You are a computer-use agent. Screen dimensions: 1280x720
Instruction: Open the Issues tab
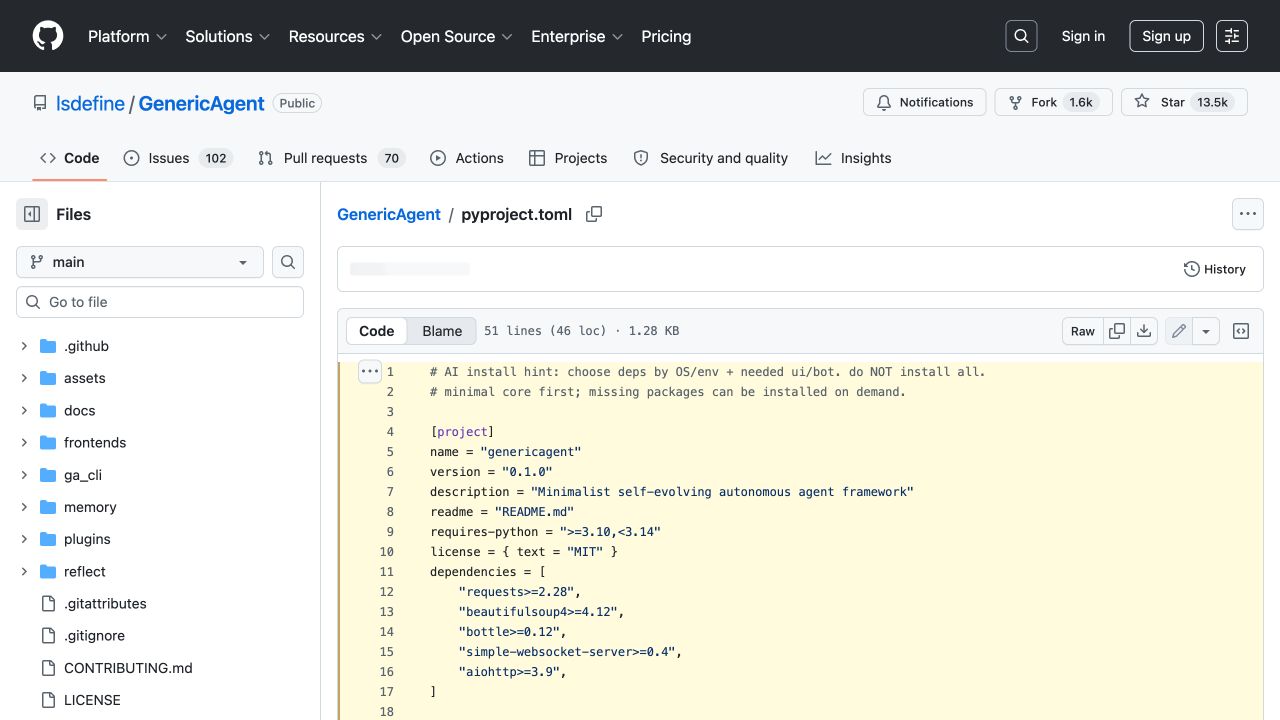[178, 158]
